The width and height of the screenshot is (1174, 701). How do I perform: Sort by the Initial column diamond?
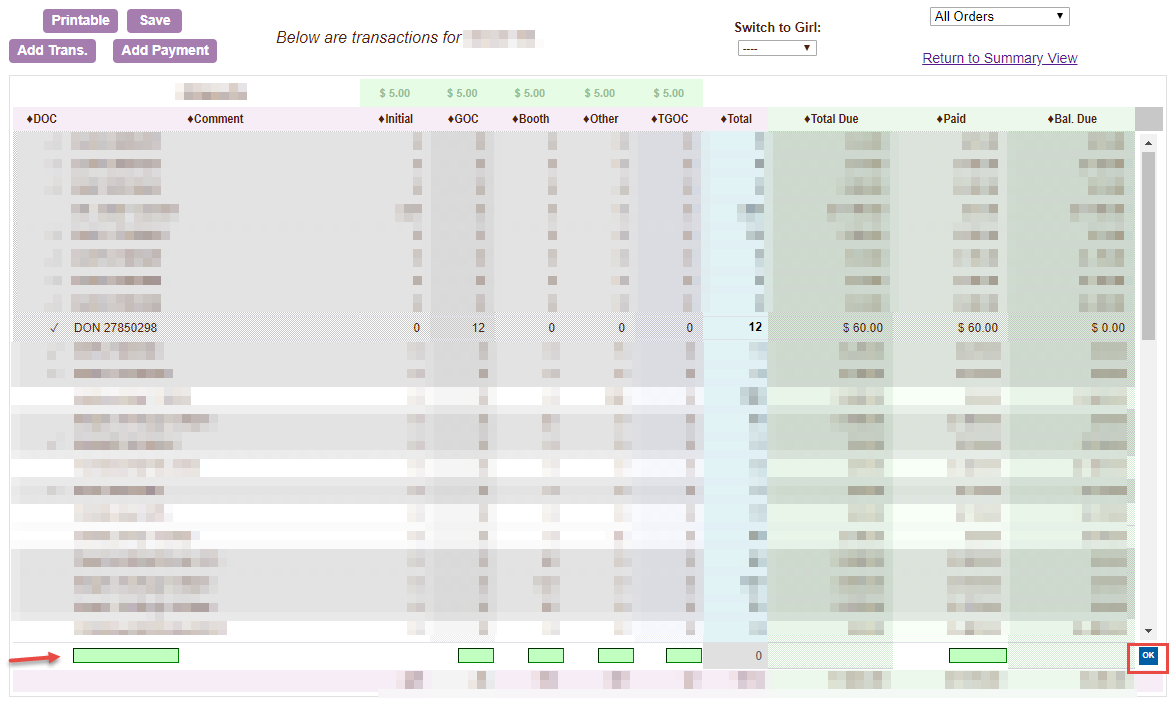(378, 118)
